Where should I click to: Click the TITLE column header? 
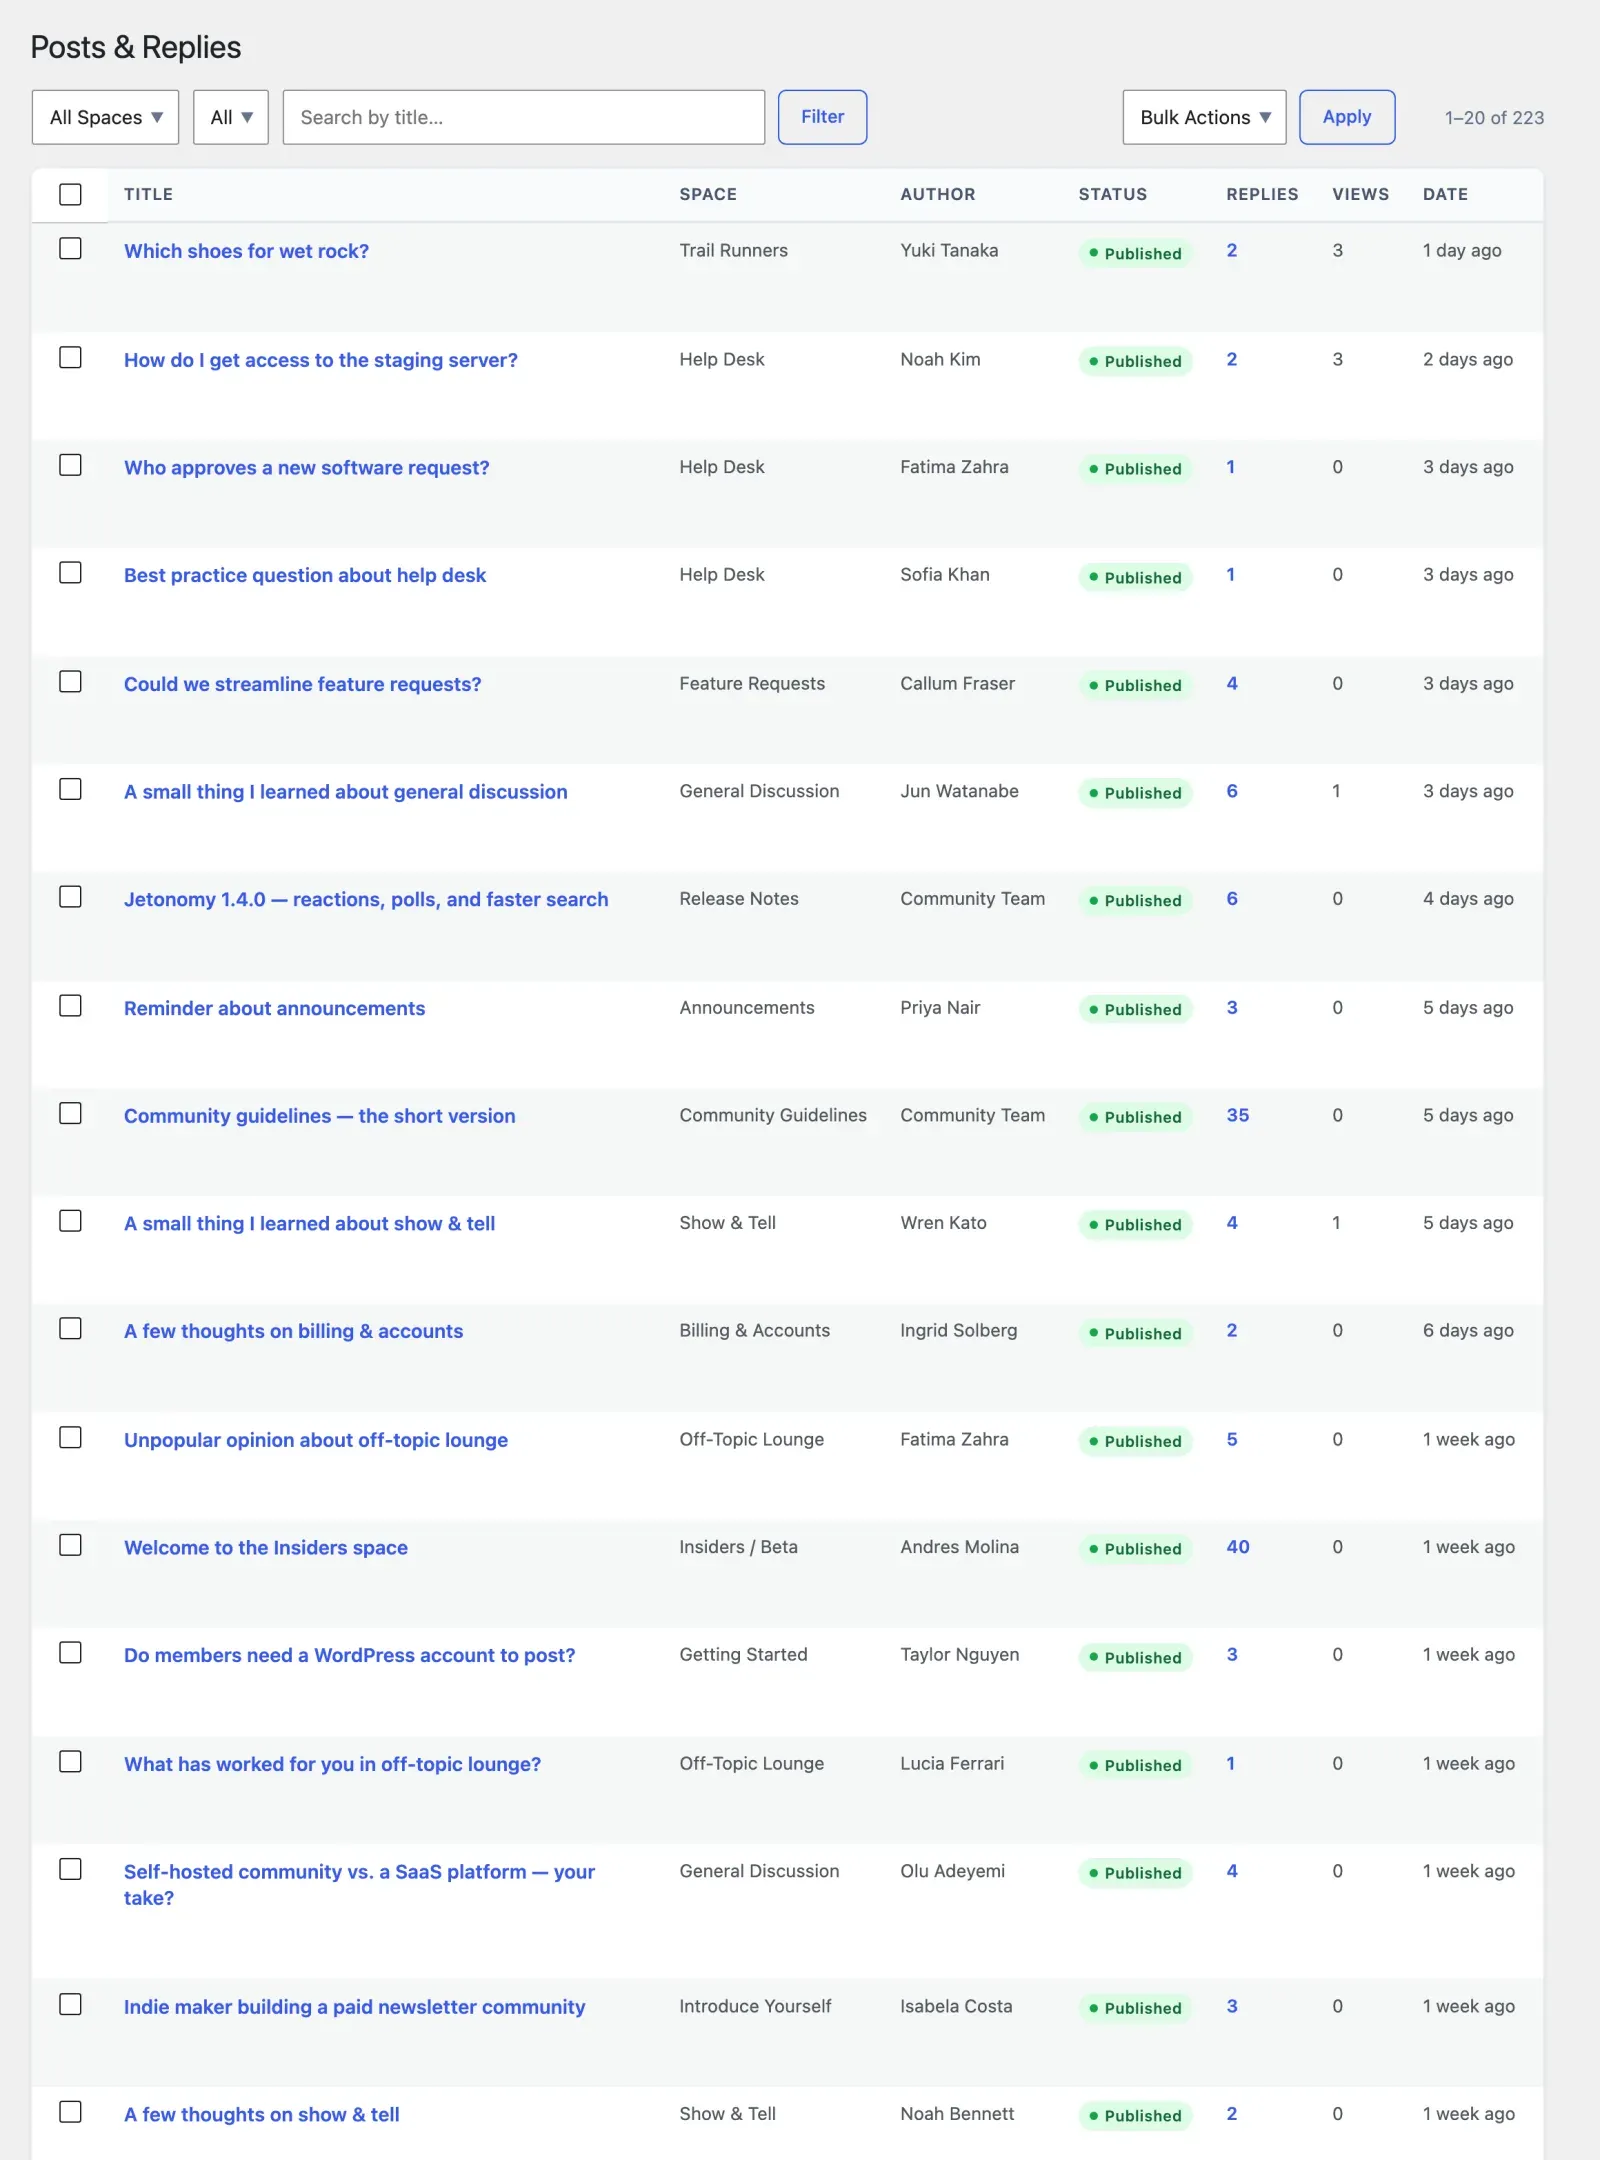coord(148,194)
